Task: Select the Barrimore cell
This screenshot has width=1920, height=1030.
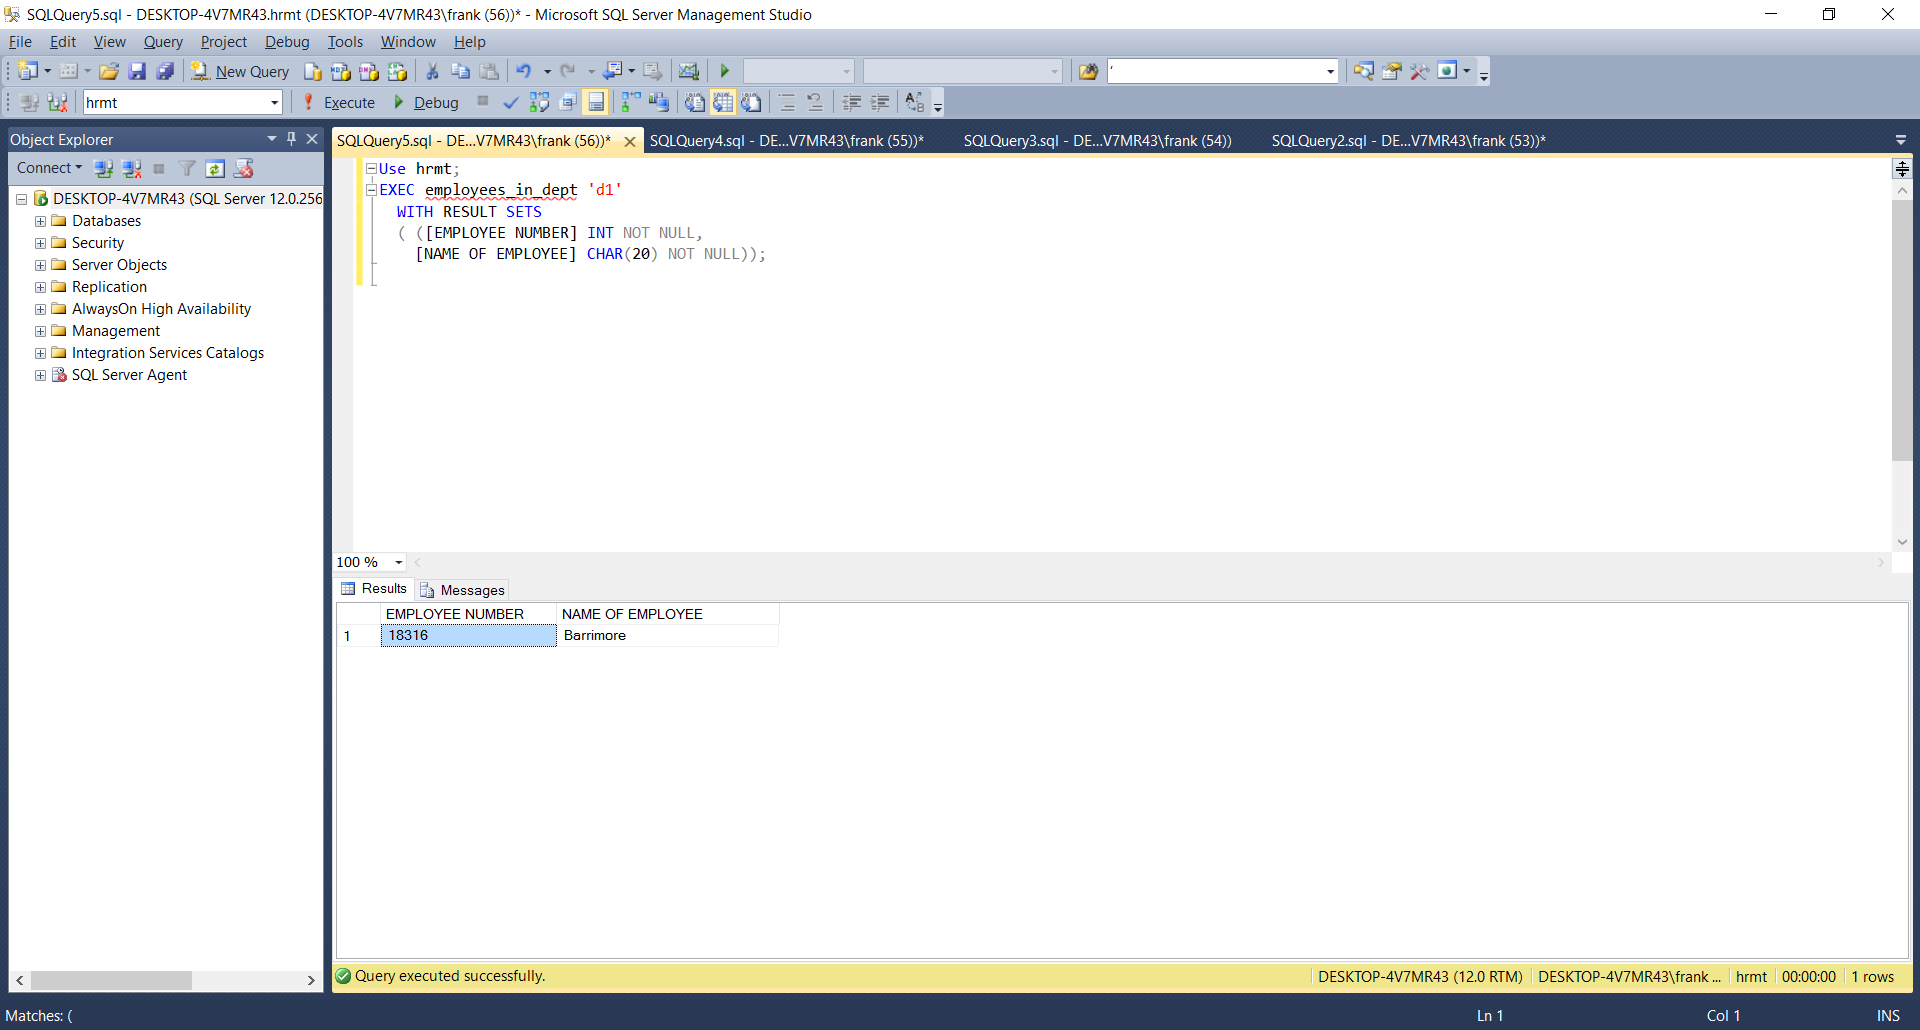Action: click(x=667, y=636)
